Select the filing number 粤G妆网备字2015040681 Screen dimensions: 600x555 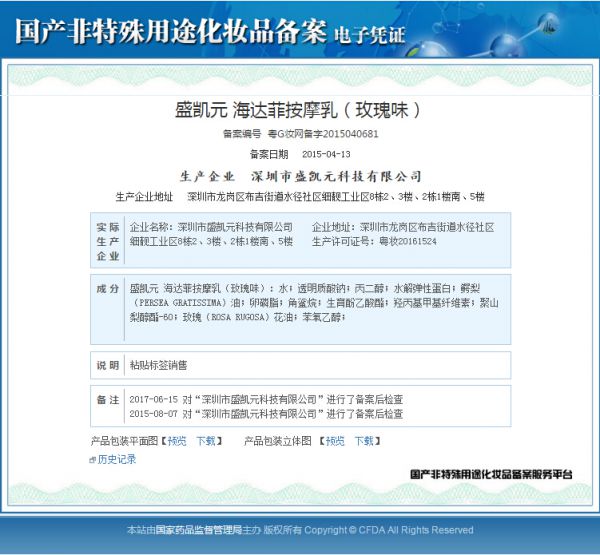click(x=323, y=134)
